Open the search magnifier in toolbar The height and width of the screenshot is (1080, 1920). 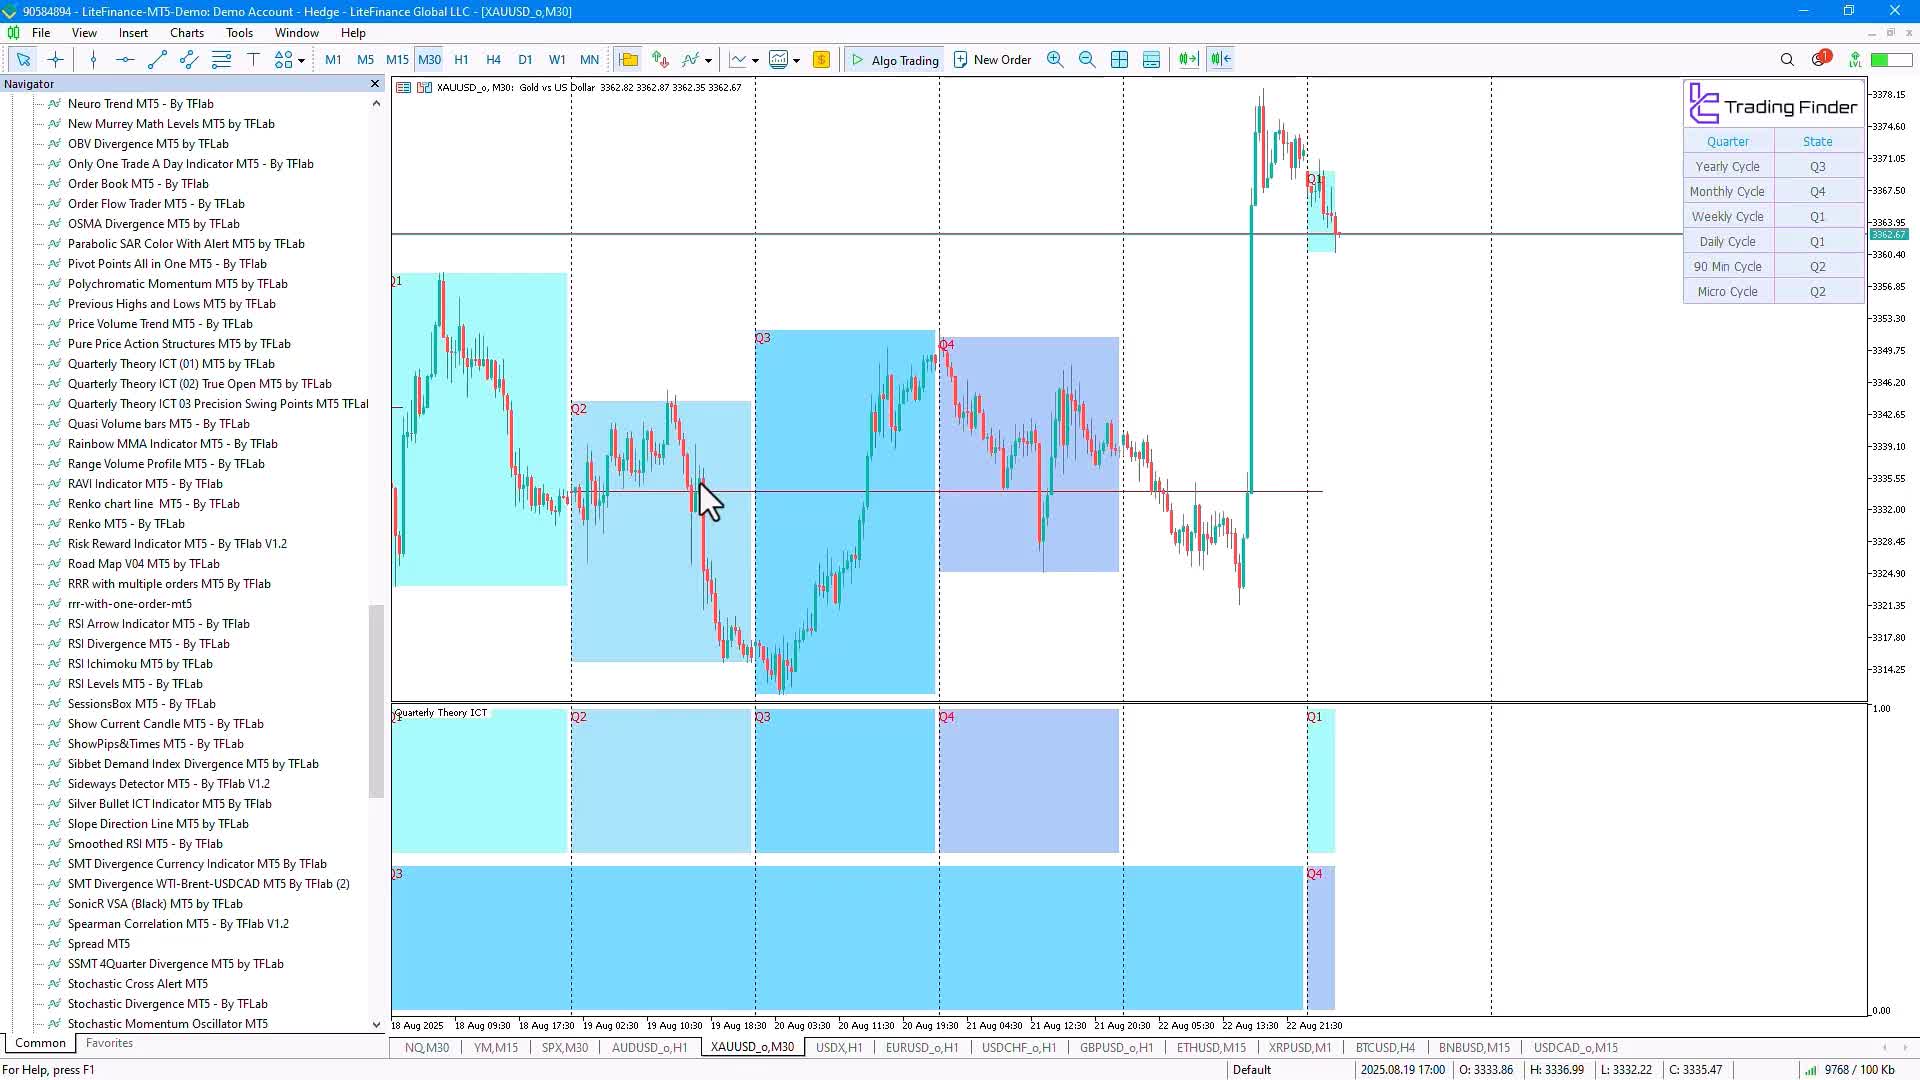[x=1787, y=60]
